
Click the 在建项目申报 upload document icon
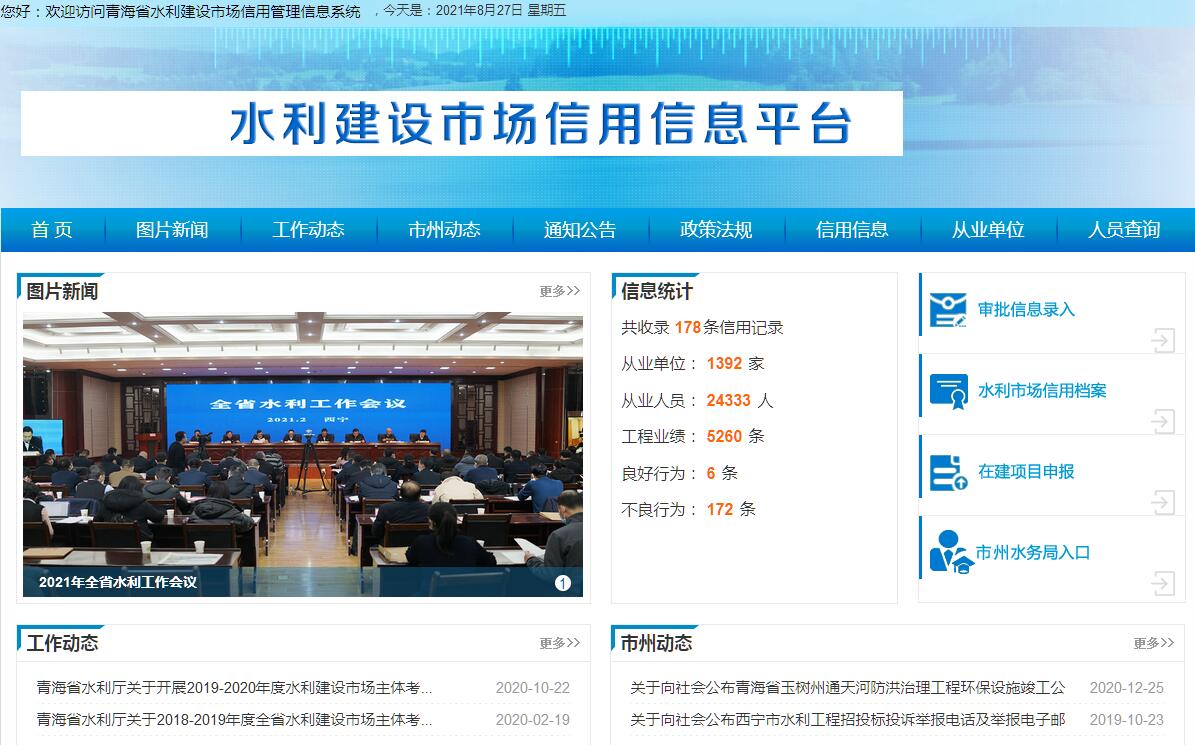point(948,472)
